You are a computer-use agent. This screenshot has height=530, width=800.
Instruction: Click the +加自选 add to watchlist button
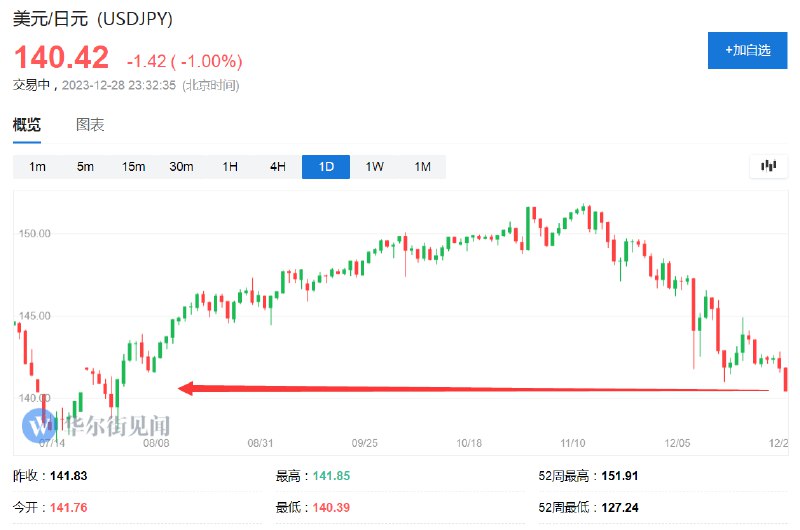747,50
